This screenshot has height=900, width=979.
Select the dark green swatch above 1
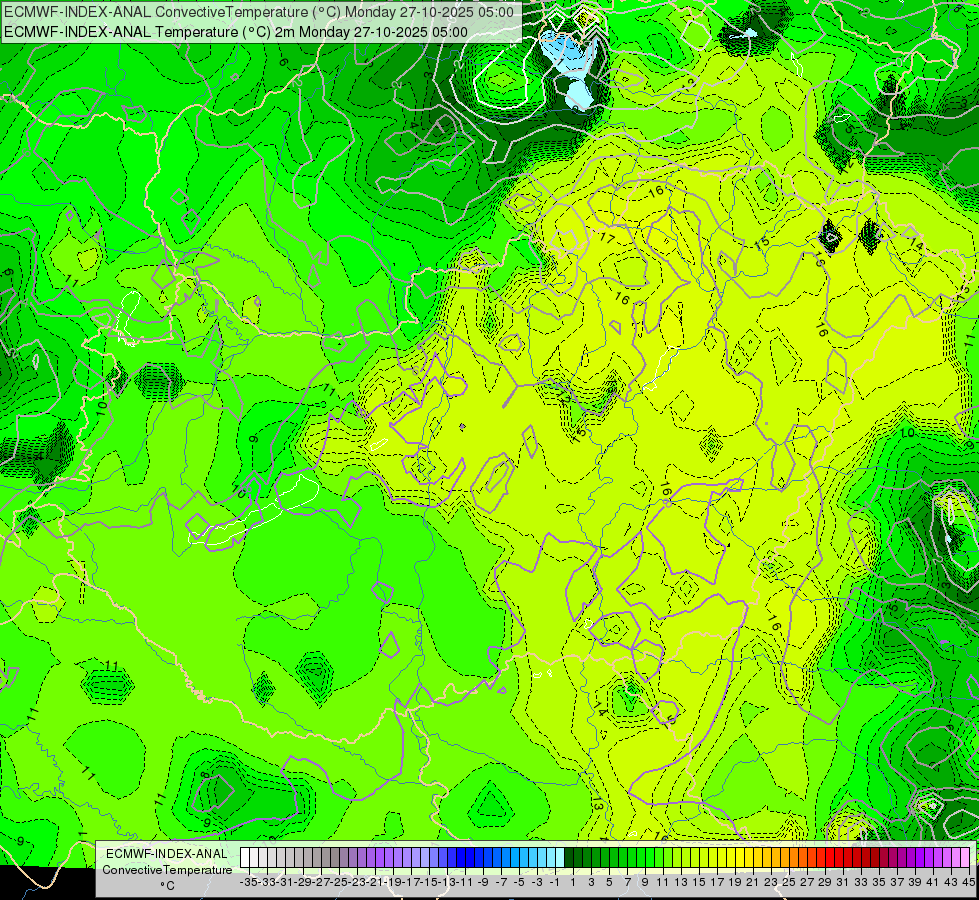coord(569,857)
